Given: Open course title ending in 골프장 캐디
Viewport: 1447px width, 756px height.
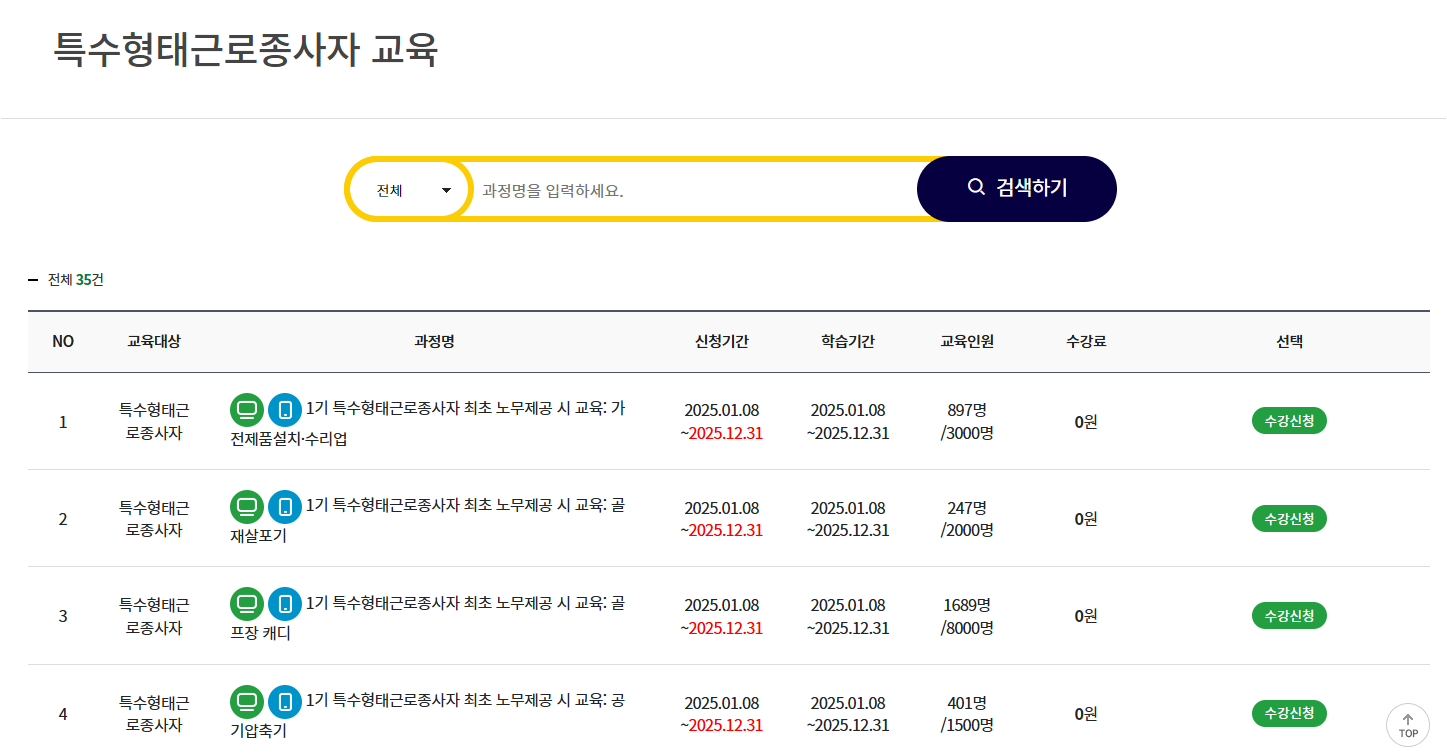Looking at the screenshot, I should tap(428, 618).
